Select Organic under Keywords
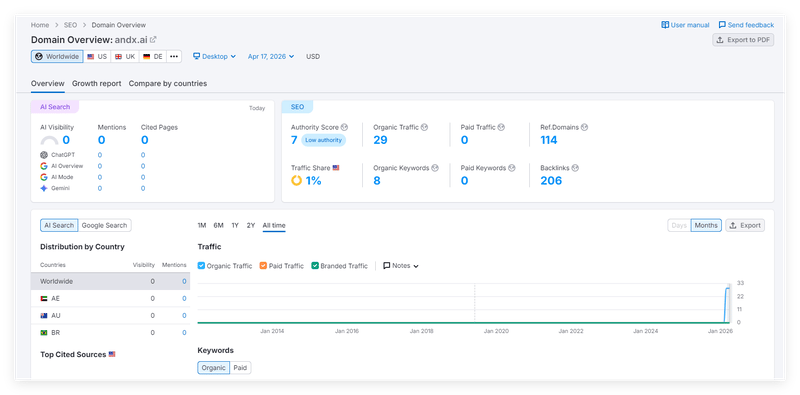The width and height of the screenshot is (800, 395). point(214,368)
